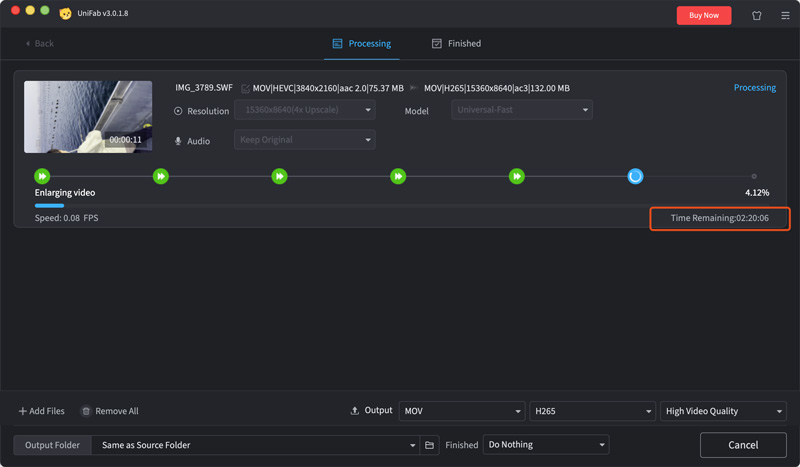Open the Same as Source Folder dropdown

tap(255, 445)
